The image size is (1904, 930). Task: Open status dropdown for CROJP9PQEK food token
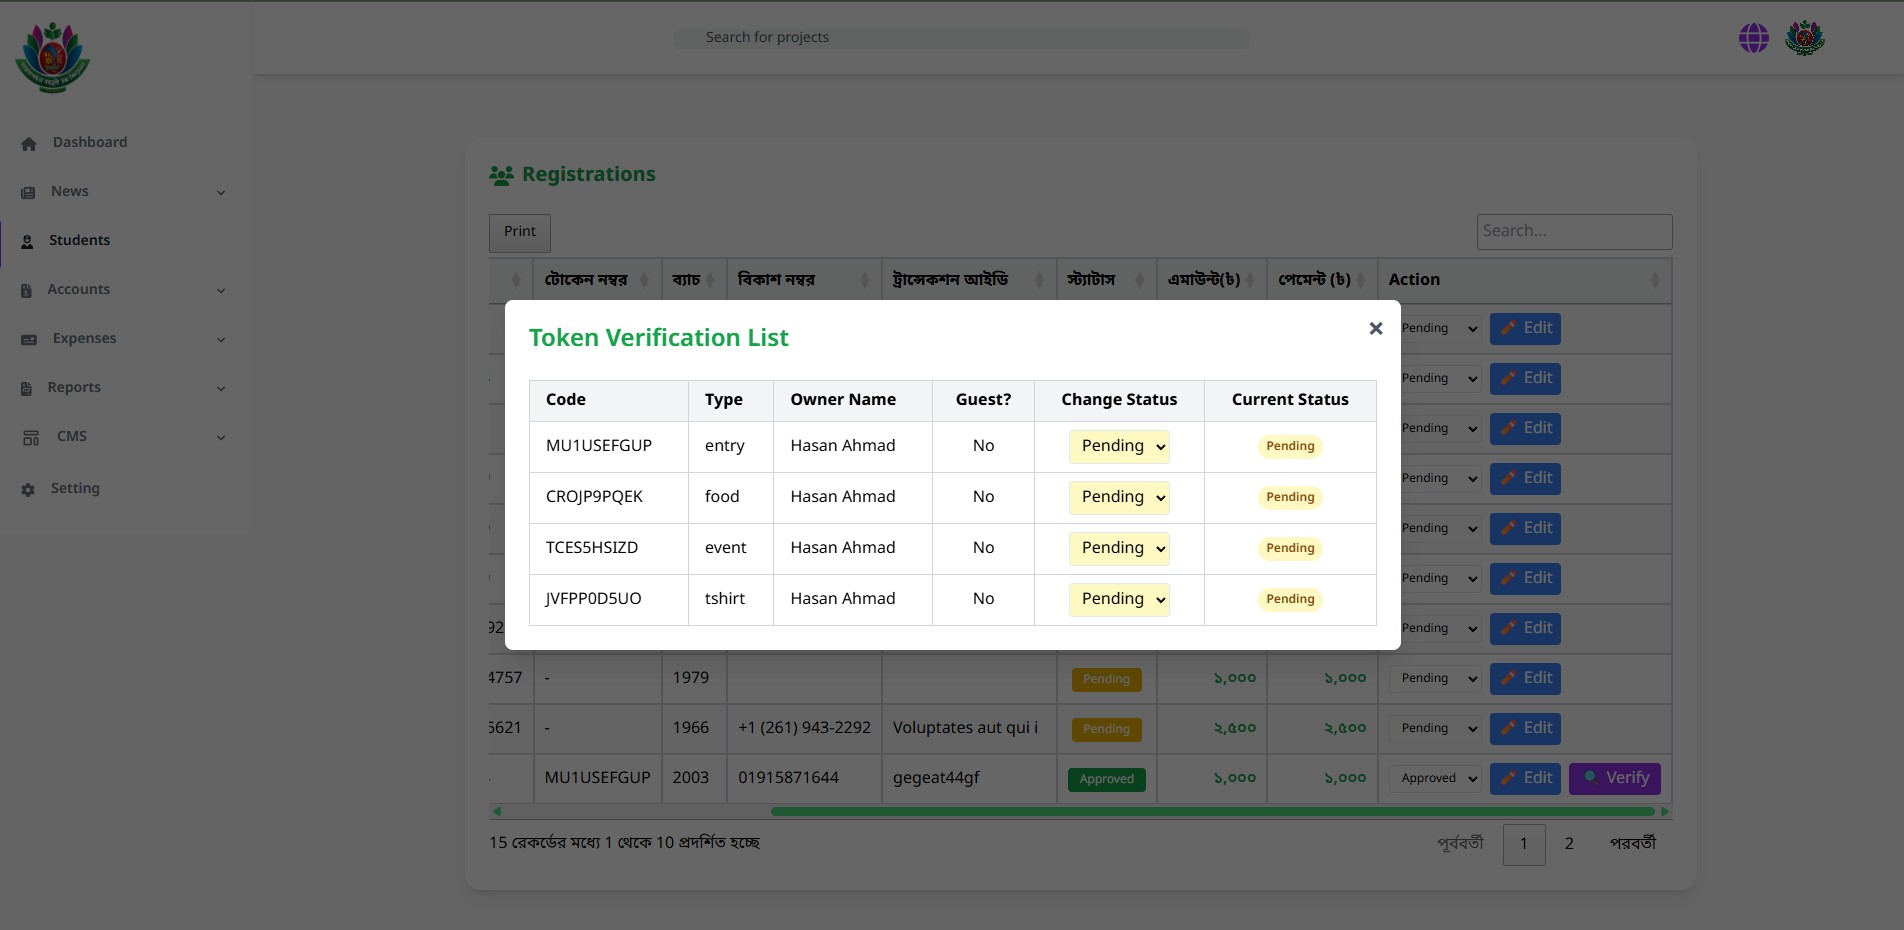(x=1119, y=498)
